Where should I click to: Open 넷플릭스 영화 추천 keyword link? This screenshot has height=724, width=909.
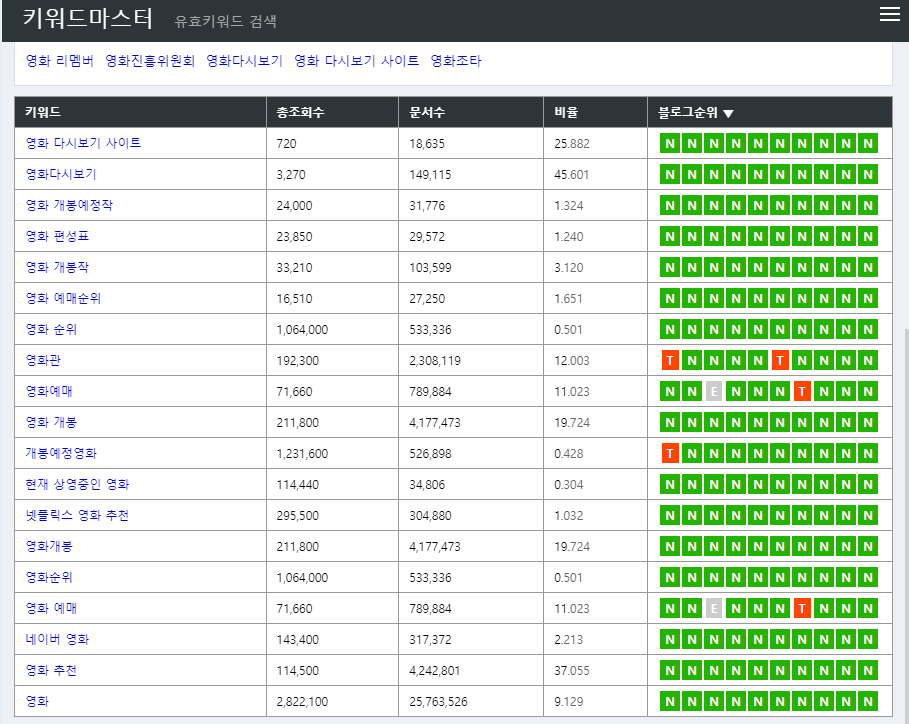(77, 515)
